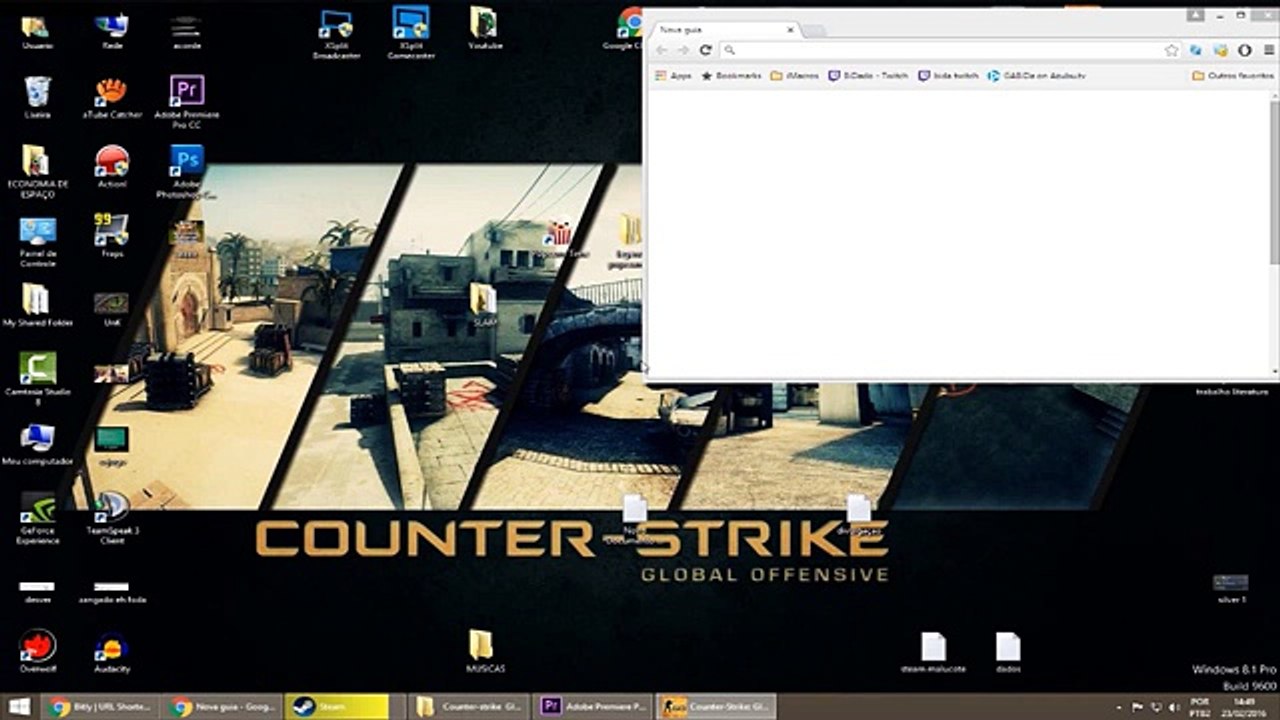Launch the Adobe Photoshop shortcut
Screen dimensions: 1280x720
tap(187, 171)
